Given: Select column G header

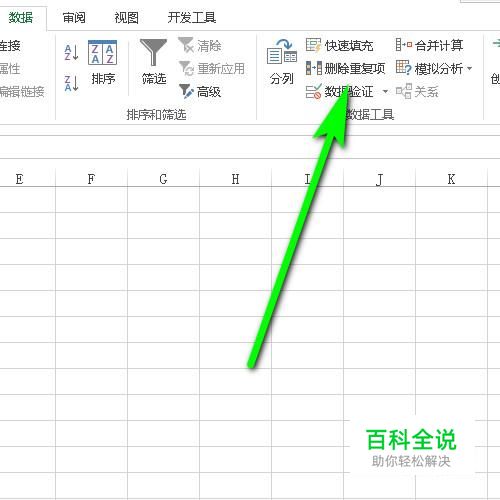Looking at the screenshot, I should click(x=163, y=179).
